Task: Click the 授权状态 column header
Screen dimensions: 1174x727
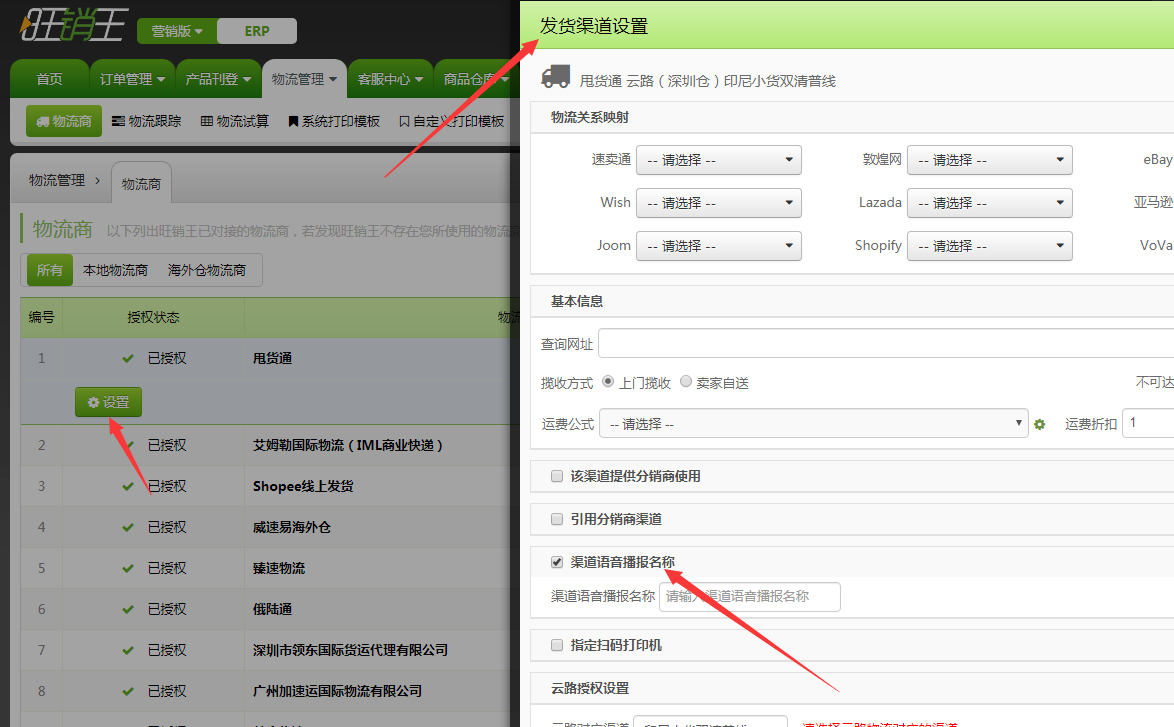Action: (153, 317)
